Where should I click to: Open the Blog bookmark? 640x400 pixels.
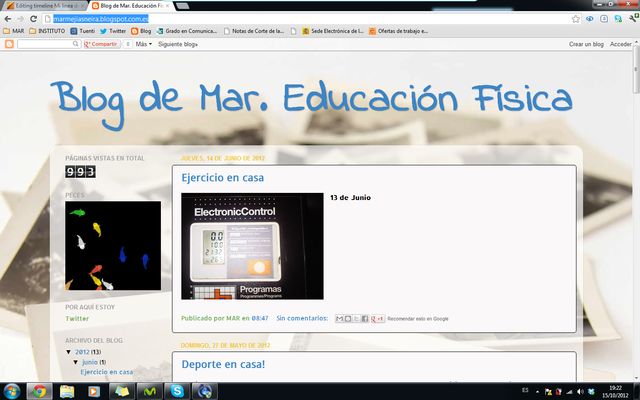(x=141, y=31)
